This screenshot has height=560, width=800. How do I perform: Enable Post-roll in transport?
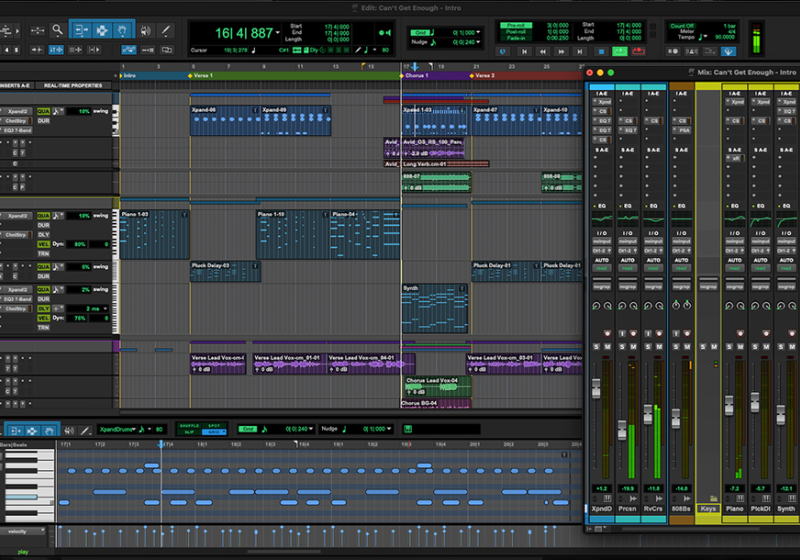[516, 32]
